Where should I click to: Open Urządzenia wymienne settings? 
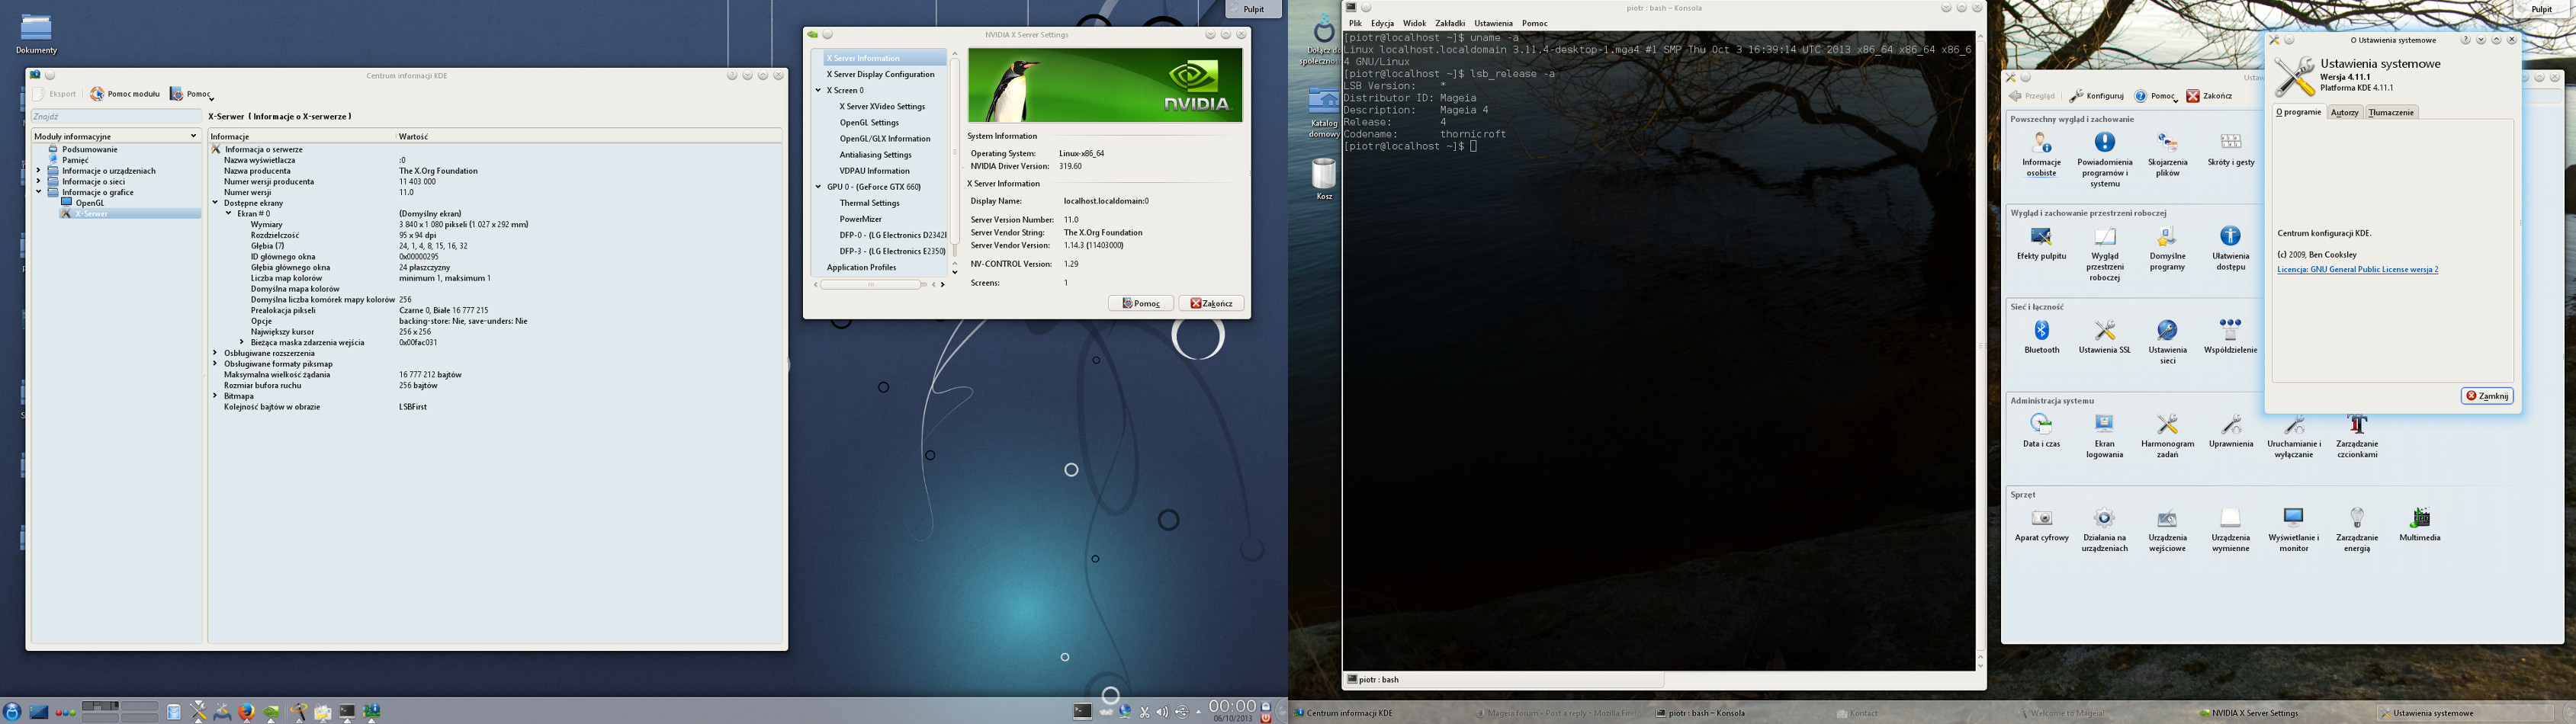pos(2230,530)
